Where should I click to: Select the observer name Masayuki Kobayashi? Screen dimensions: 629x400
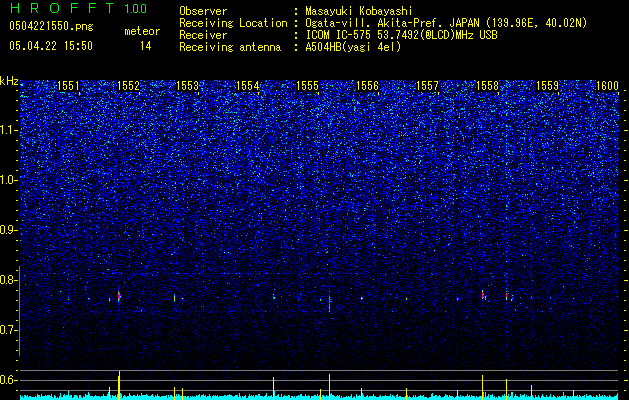[359, 12]
